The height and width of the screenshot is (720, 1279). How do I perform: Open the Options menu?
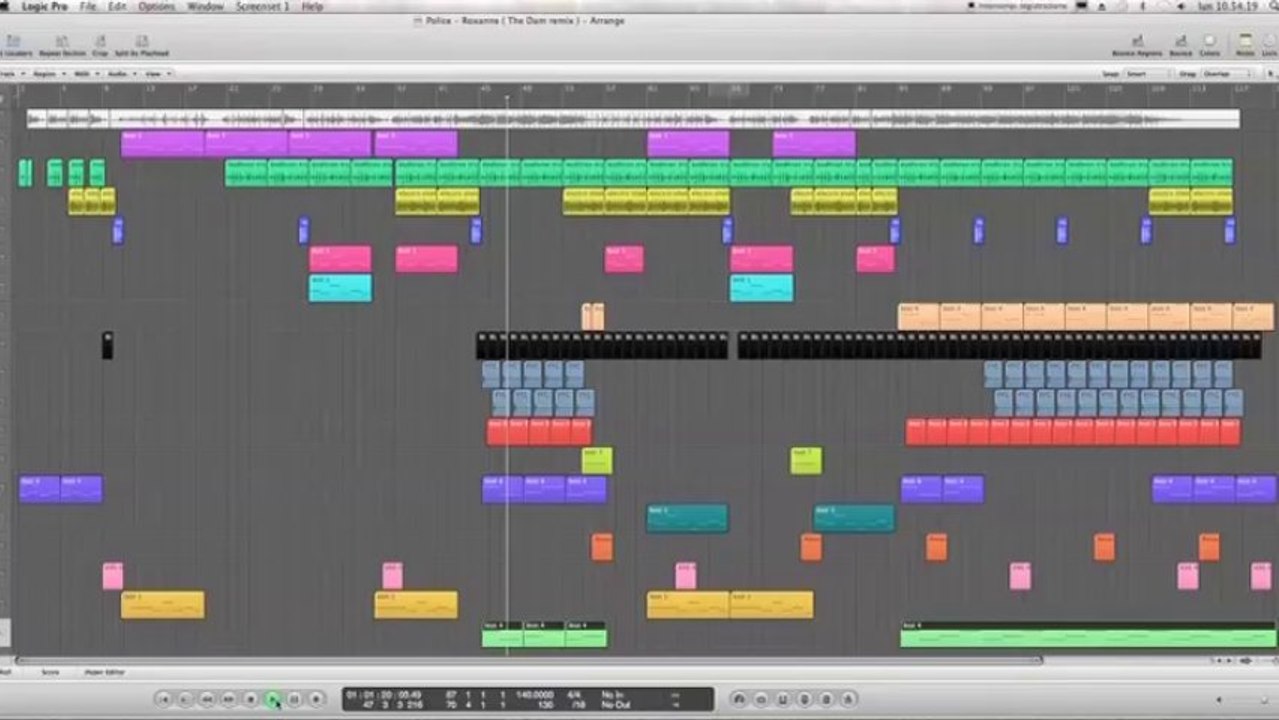pyautogui.click(x=156, y=6)
